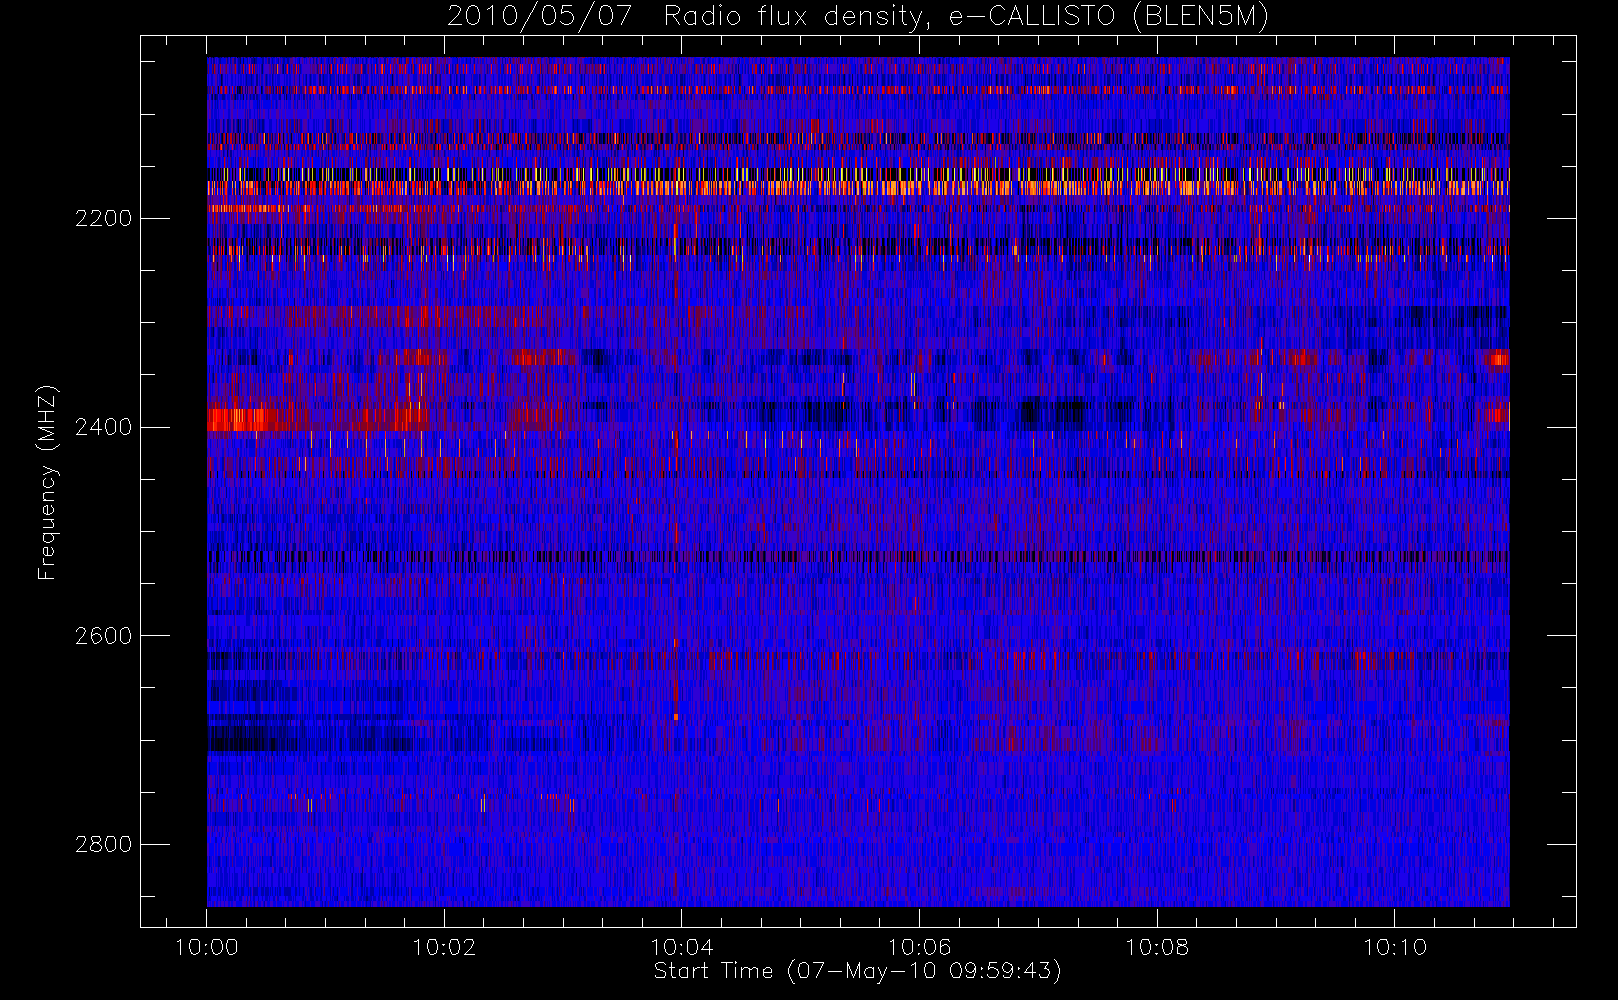Viewport: 1618px width, 1000px height.
Task: Select the 10:10 time tick label
Action: point(1394,947)
